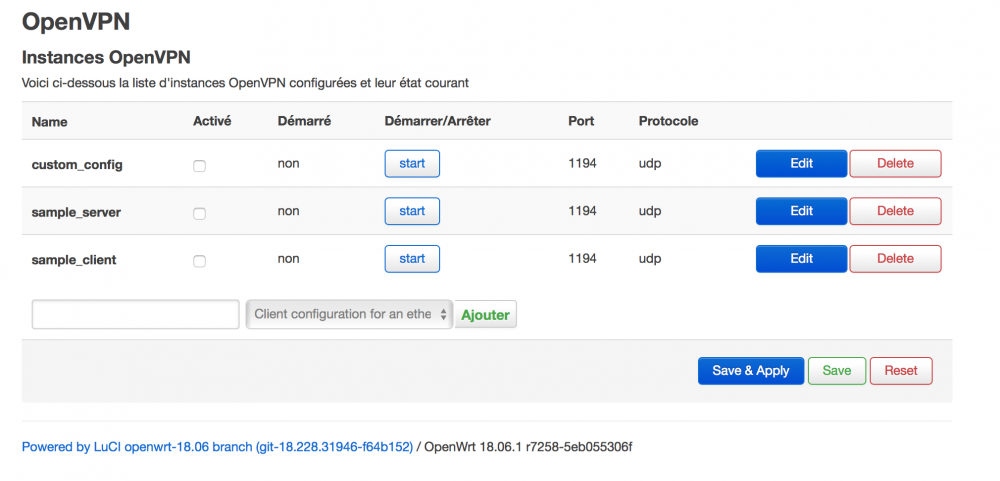
Task: Start the custom_config OpenVPN instance
Action: click(412, 163)
